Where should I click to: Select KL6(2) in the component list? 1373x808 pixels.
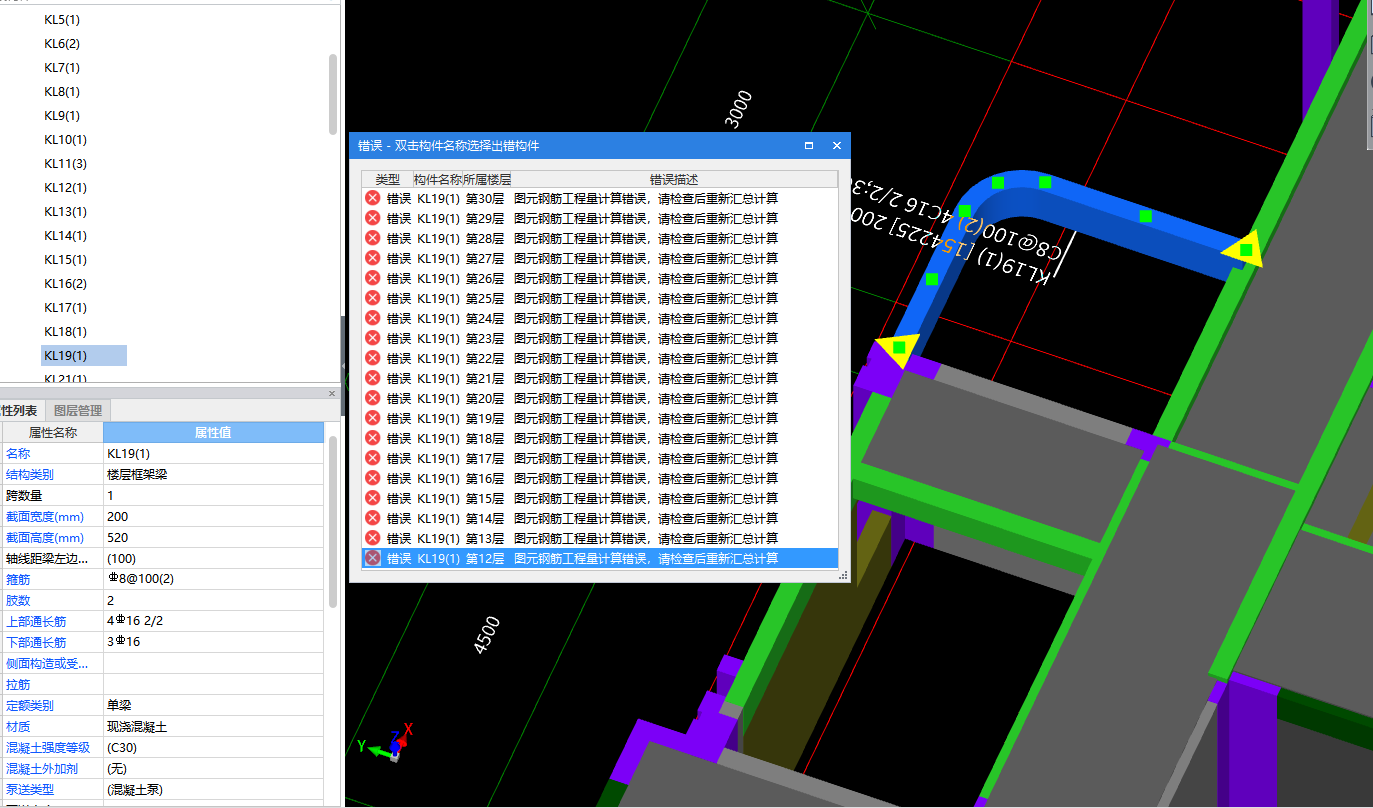pos(62,44)
